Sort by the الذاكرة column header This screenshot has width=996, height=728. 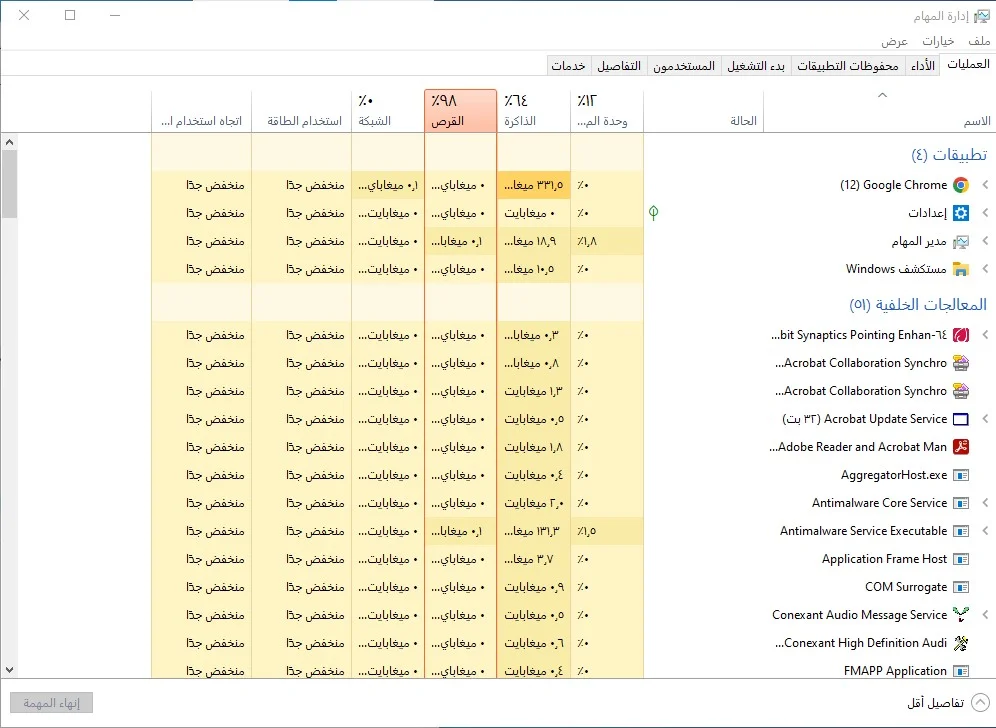(534, 111)
